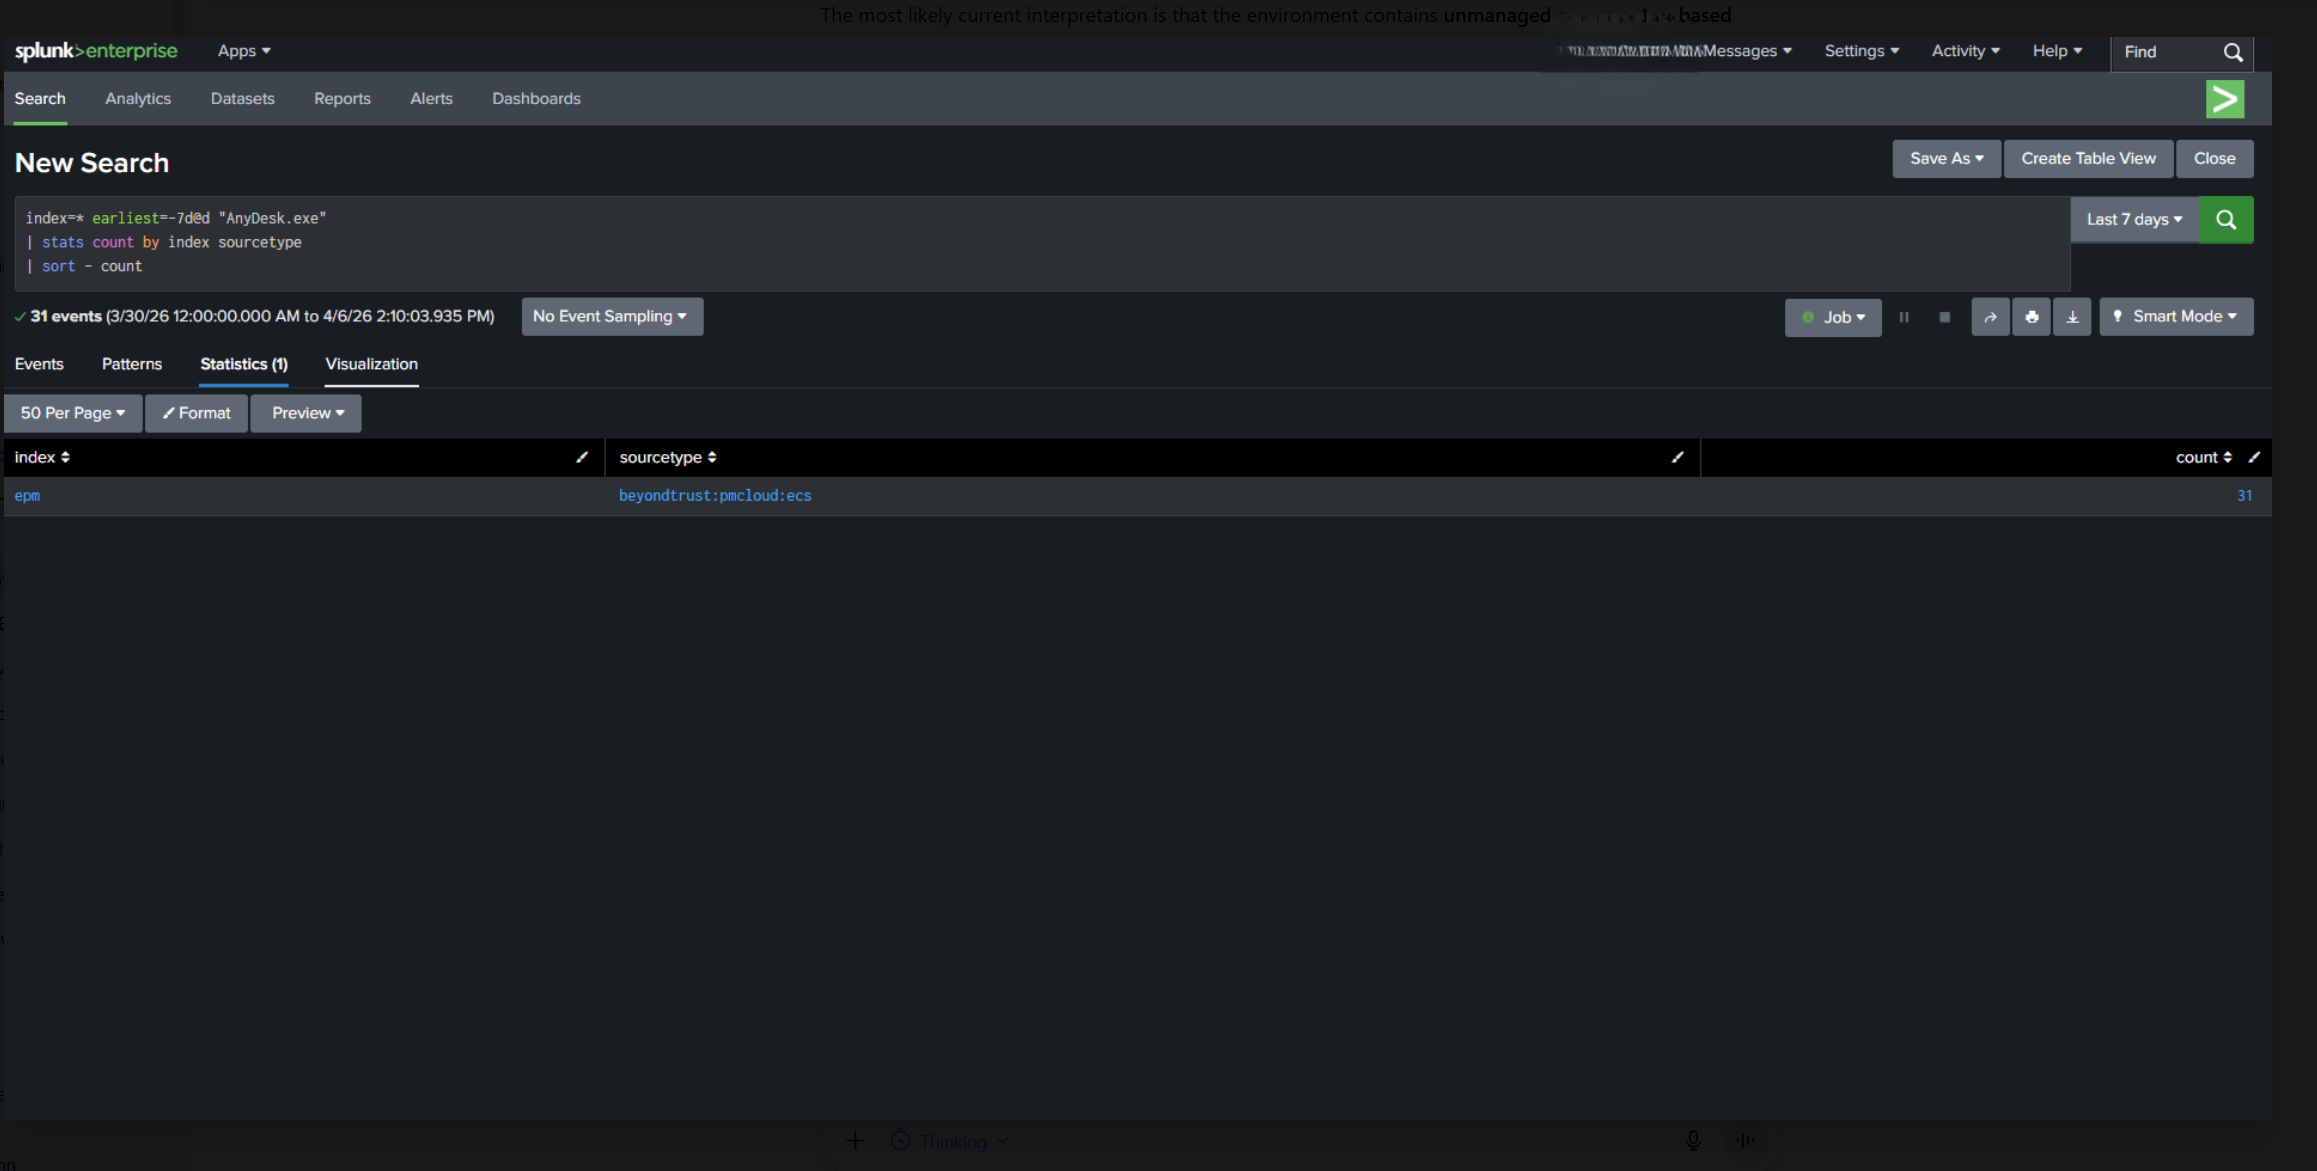Click the share job arrow icon
Viewport: 2317px width, 1171px height.
[1990, 317]
